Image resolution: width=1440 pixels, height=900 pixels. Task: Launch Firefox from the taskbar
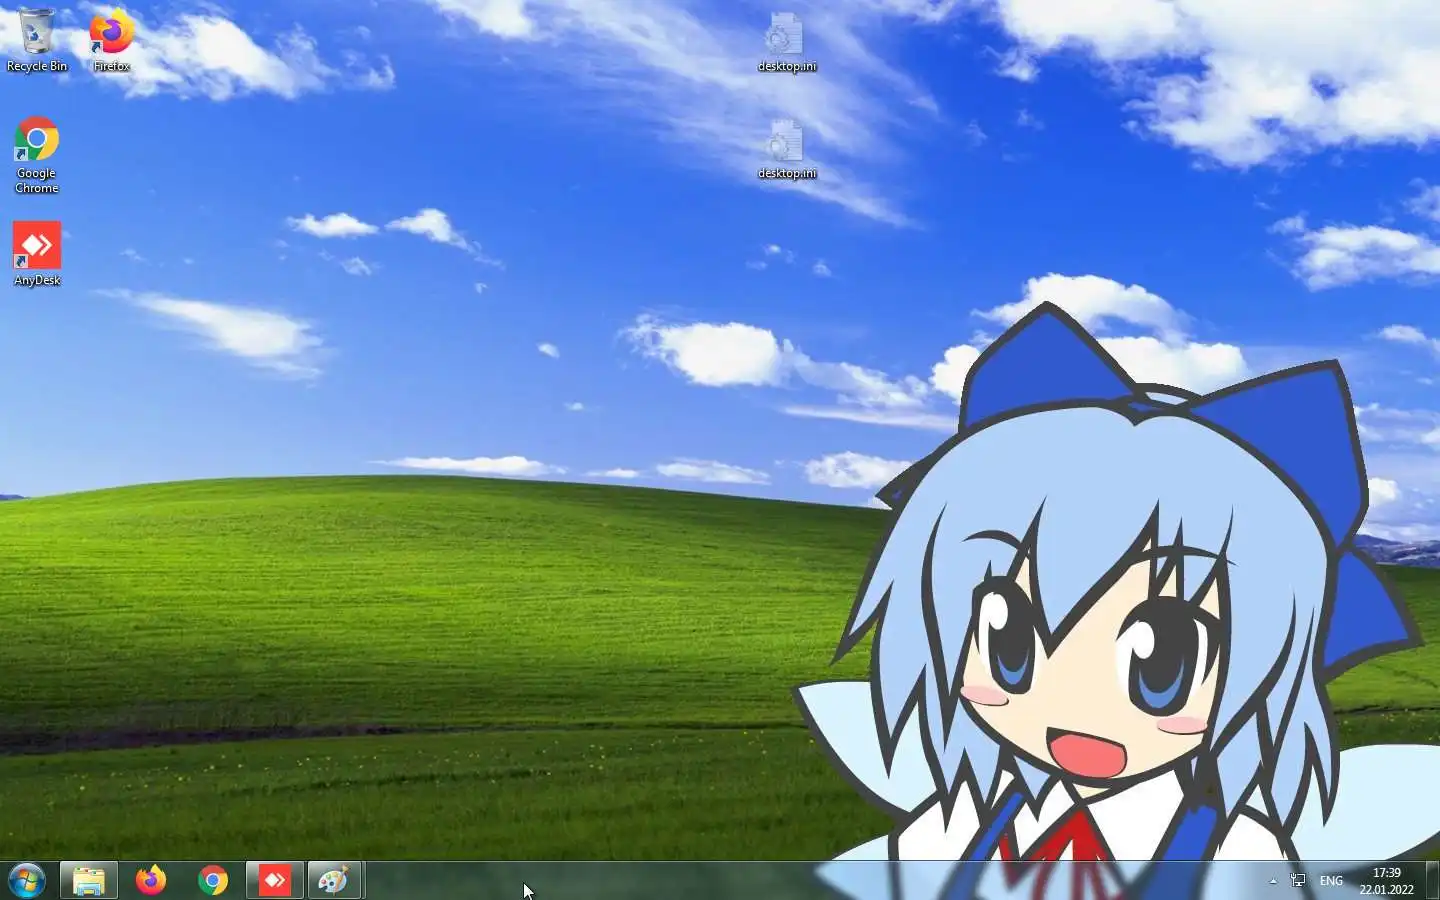(x=151, y=881)
